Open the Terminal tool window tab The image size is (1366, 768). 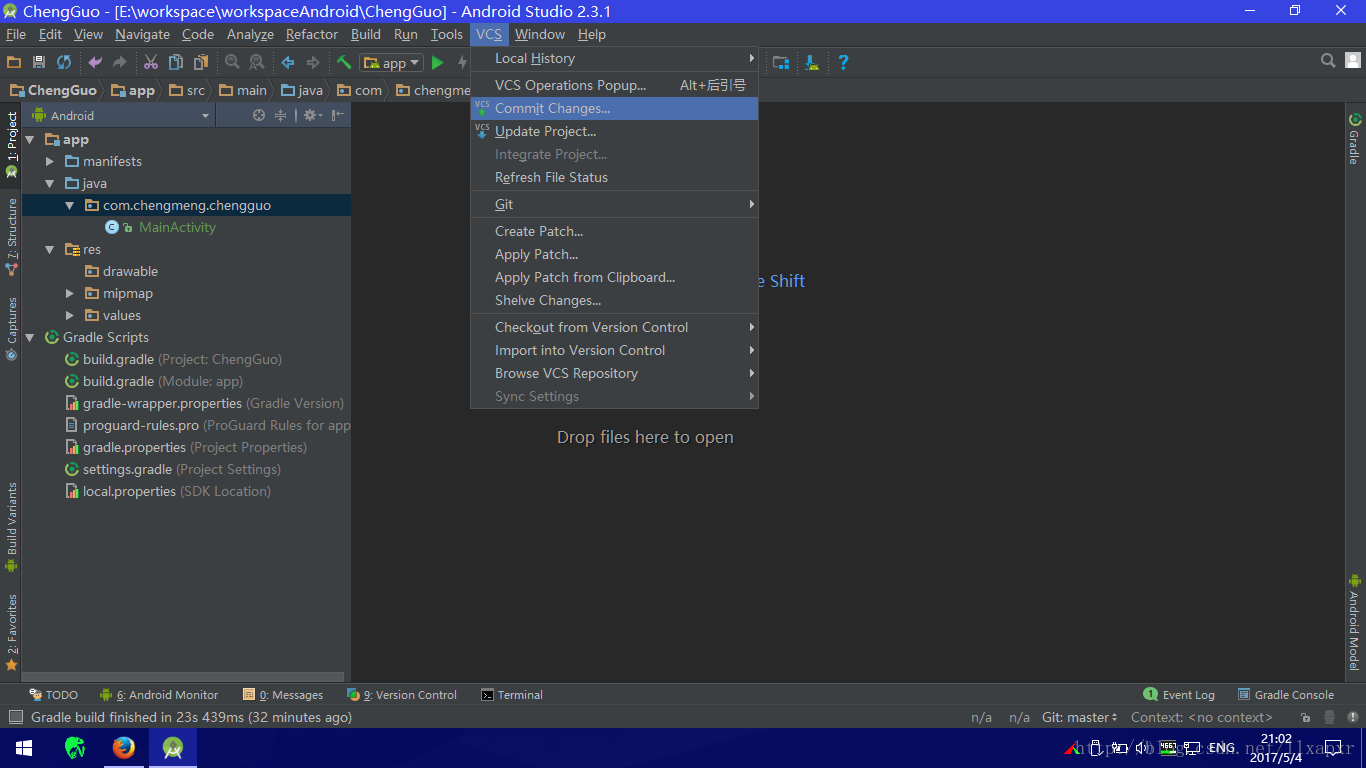pos(512,695)
